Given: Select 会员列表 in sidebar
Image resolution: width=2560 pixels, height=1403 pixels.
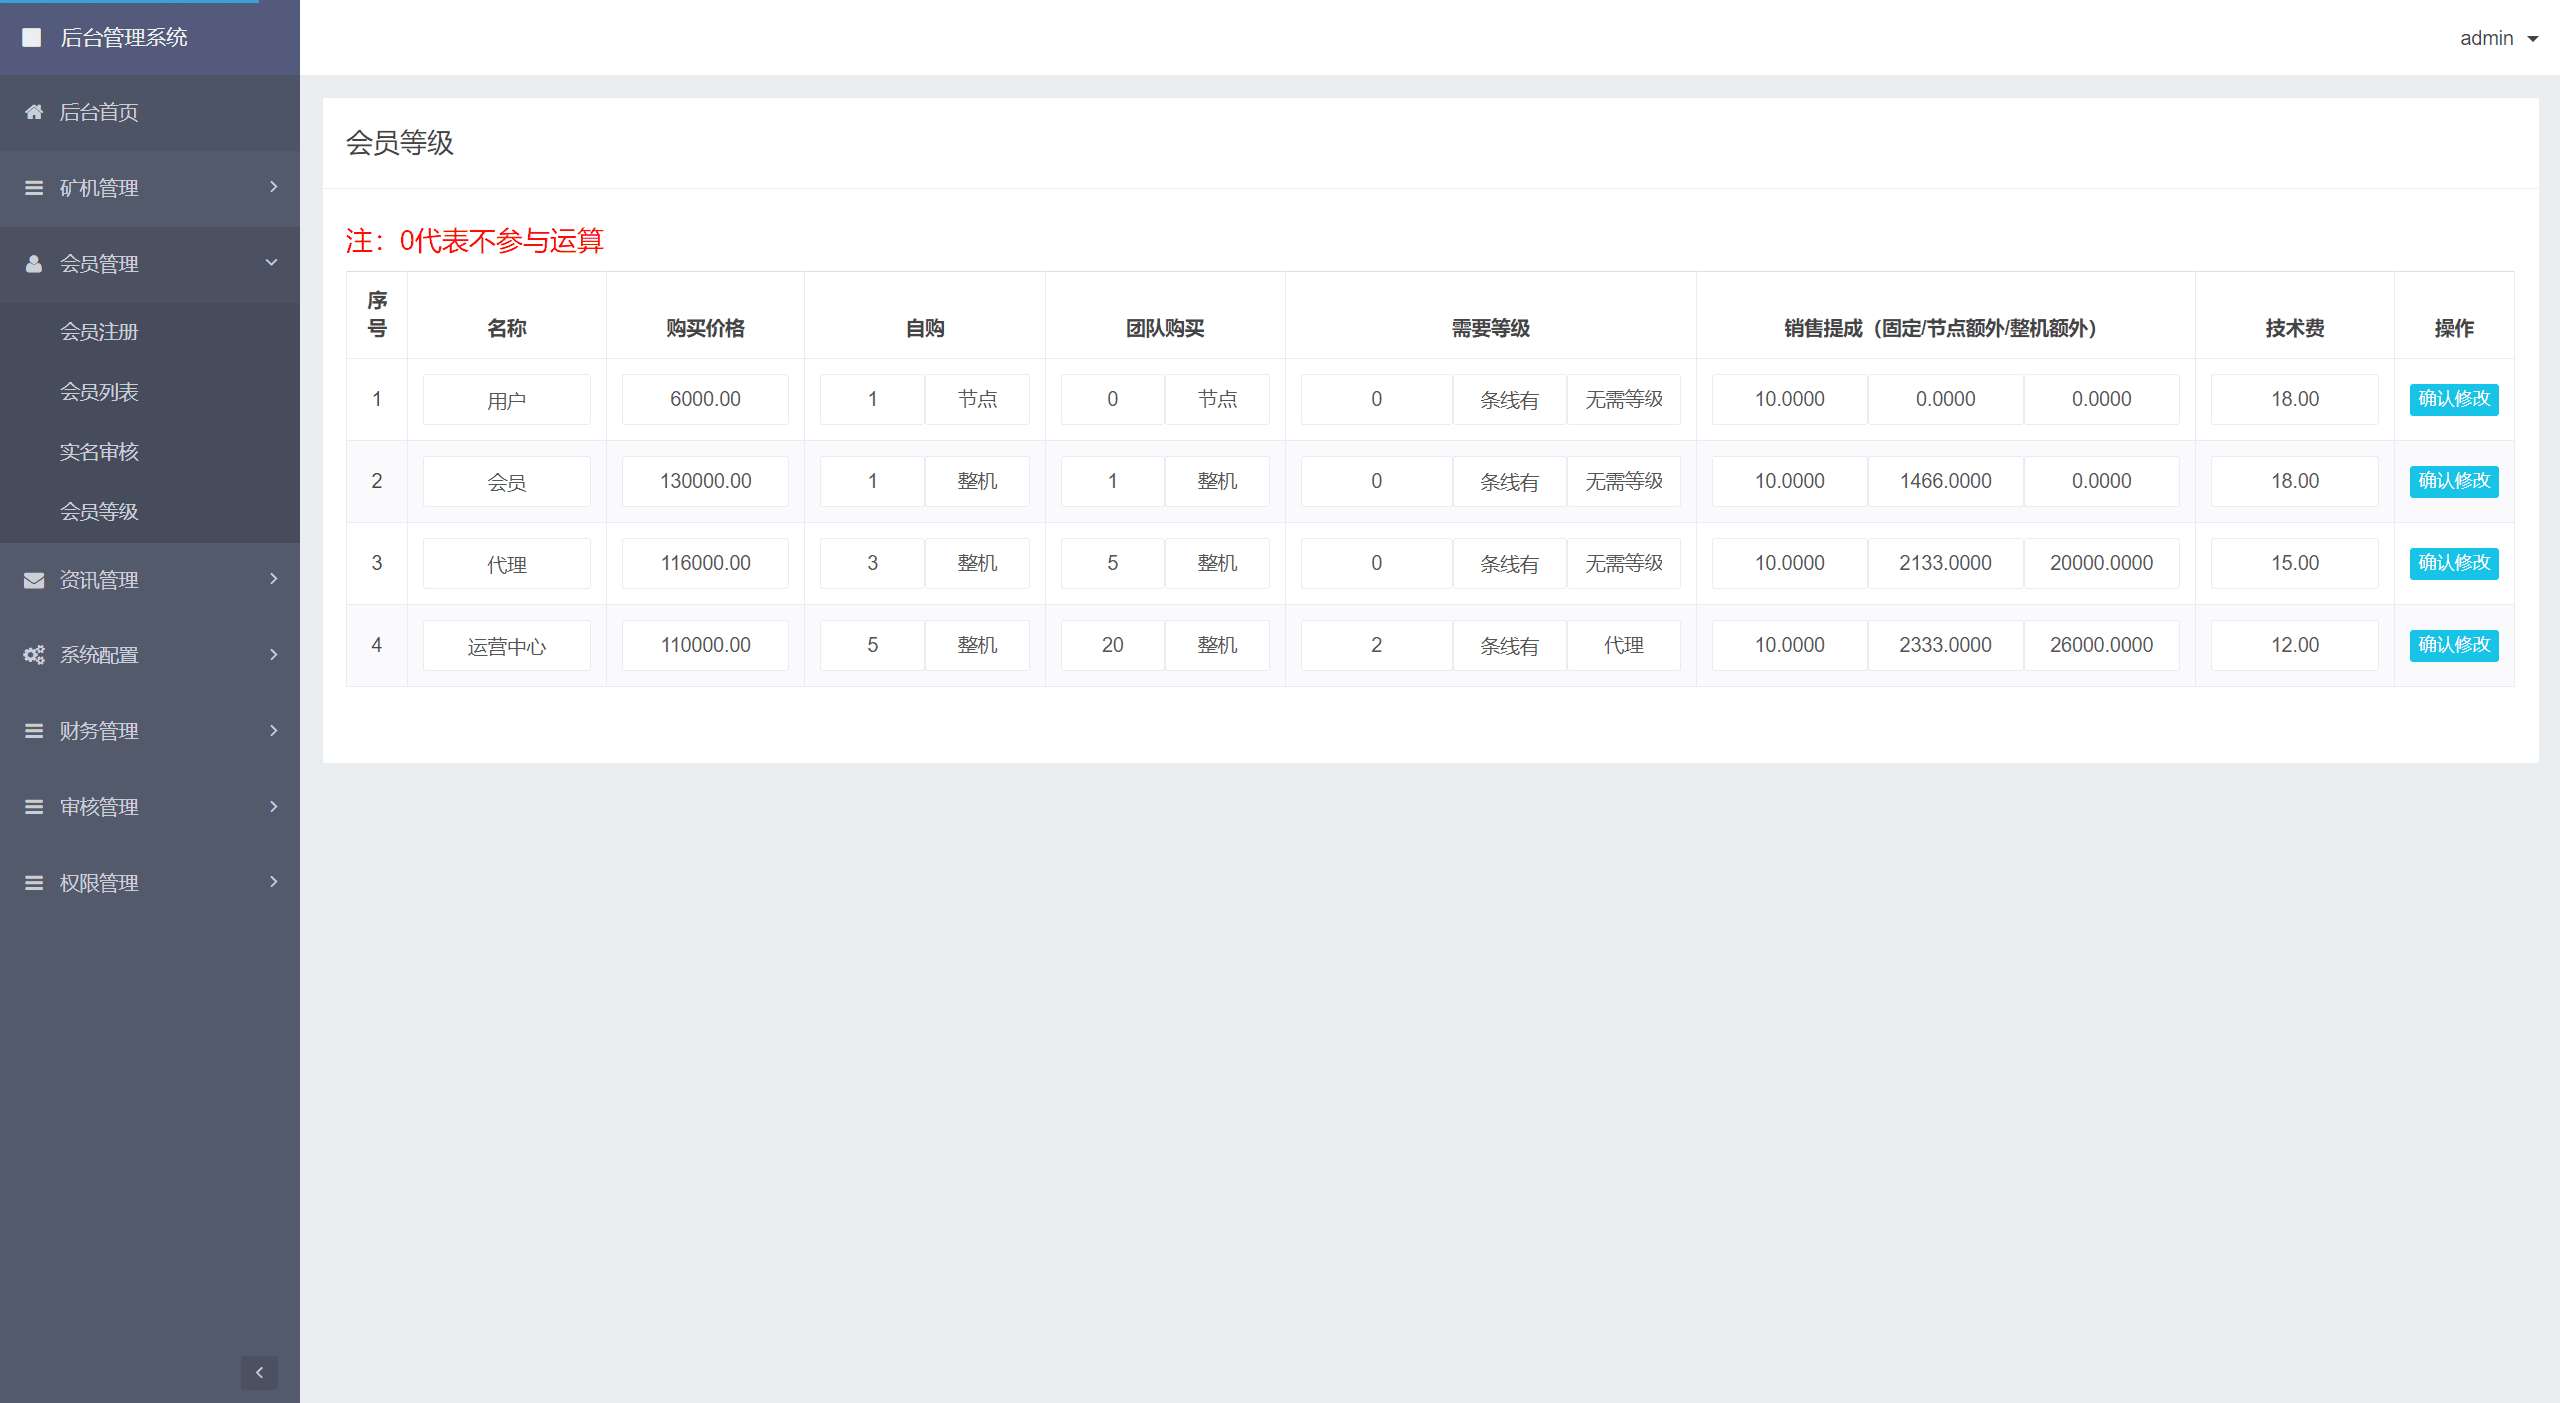Looking at the screenshot, I should tap(99, 392).
